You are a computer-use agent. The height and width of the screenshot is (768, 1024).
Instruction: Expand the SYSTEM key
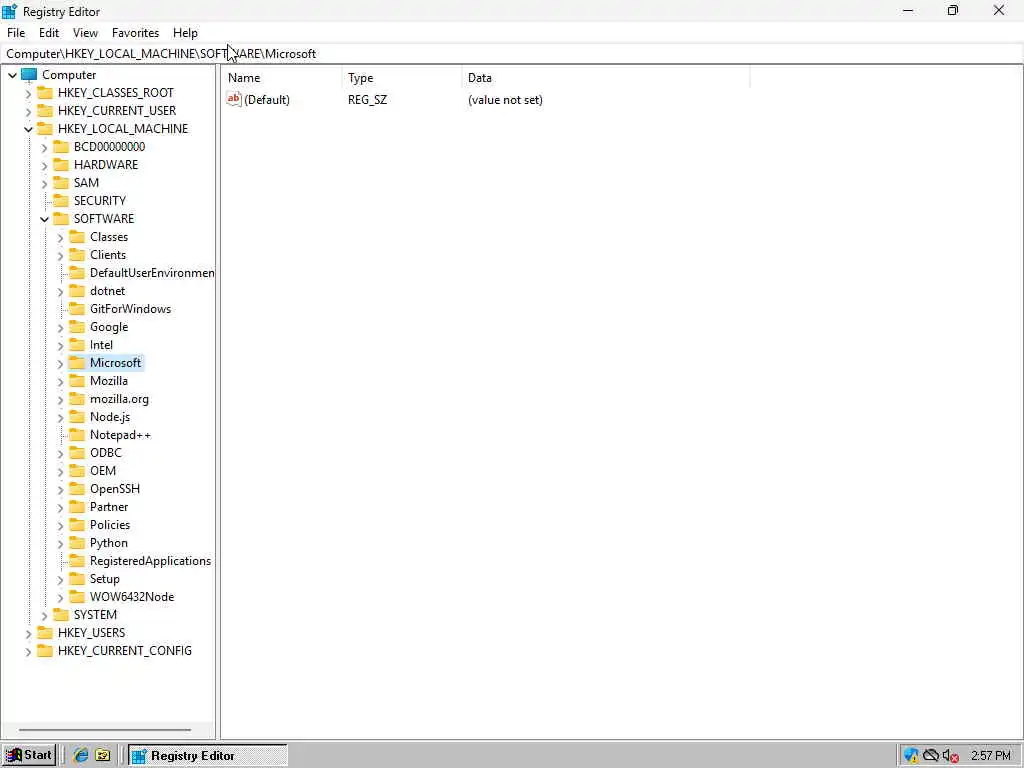click(x=44, y=616)
